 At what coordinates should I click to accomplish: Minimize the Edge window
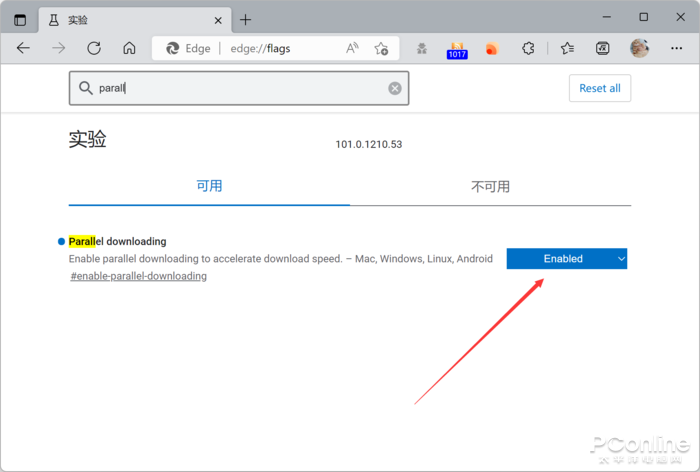(x=607, y=17)
